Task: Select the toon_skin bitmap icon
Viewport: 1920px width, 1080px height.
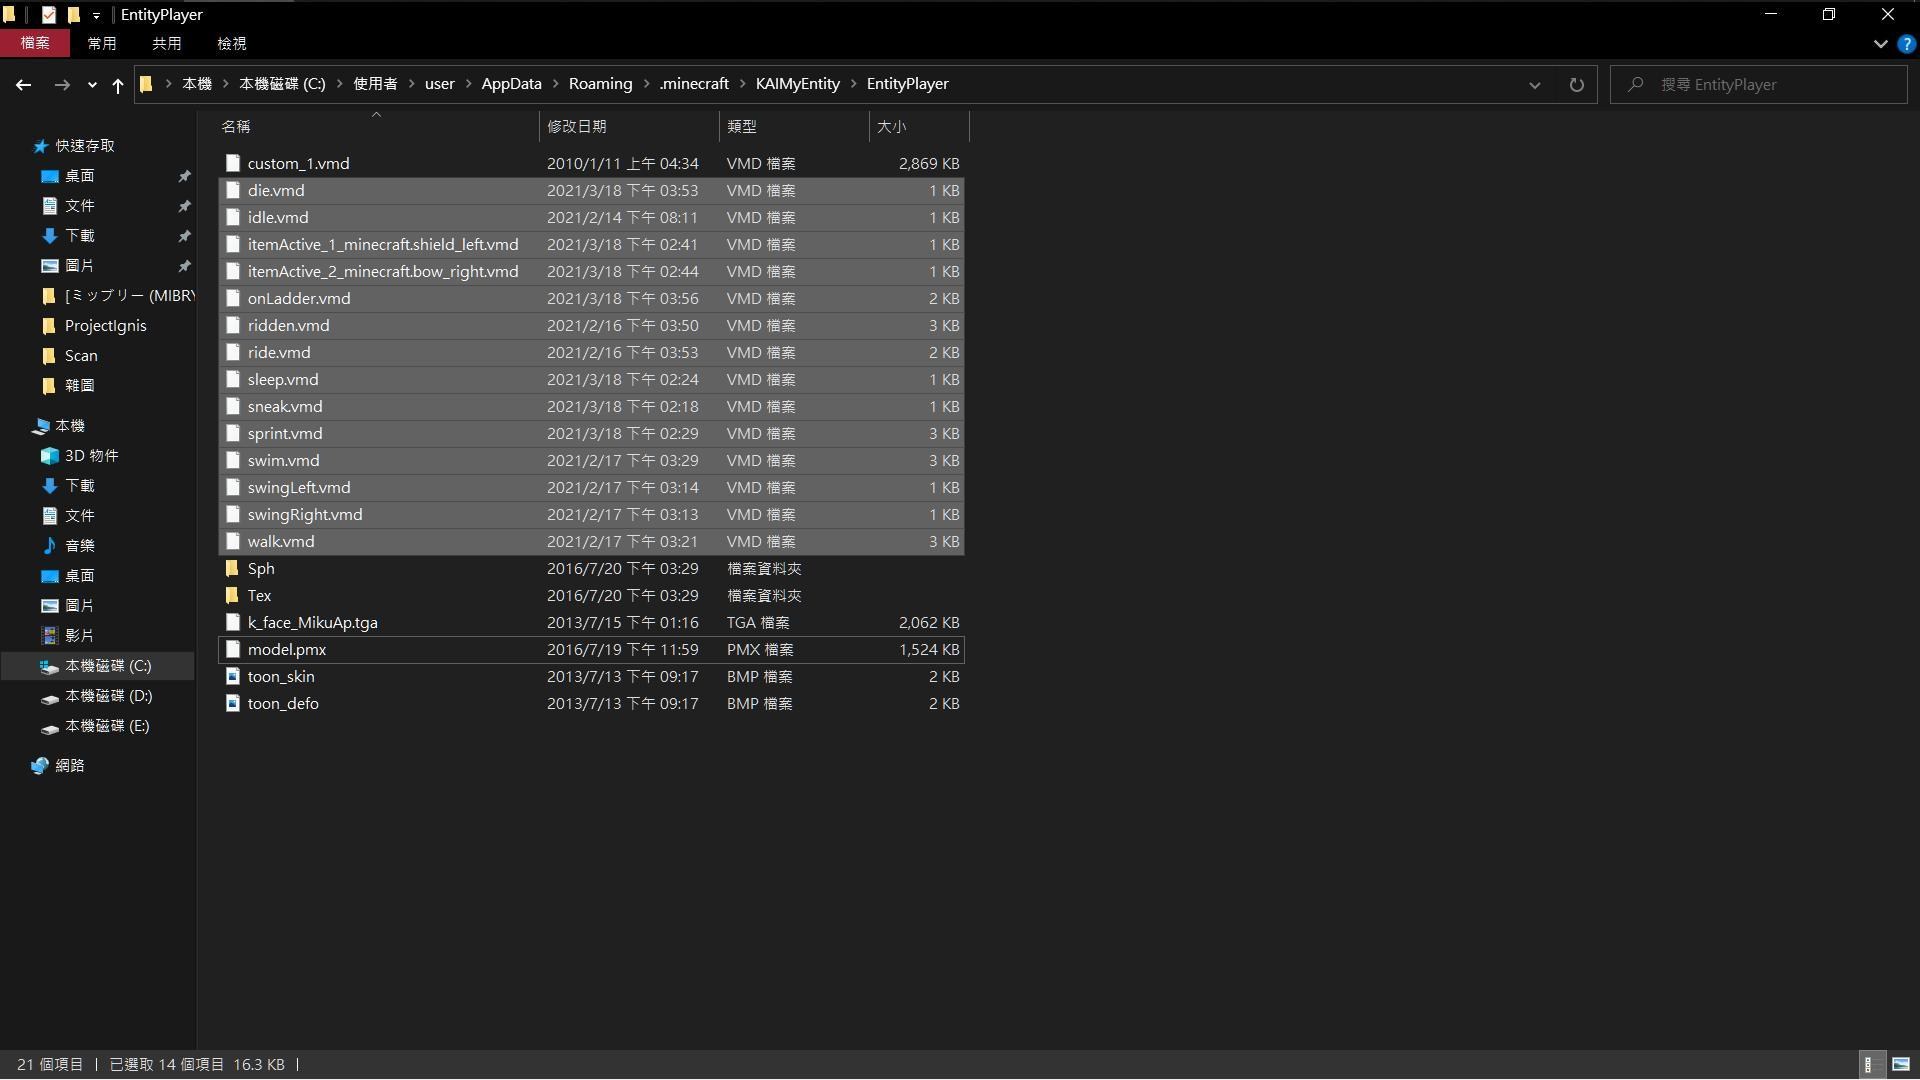Action: click(x=233, y=676)
